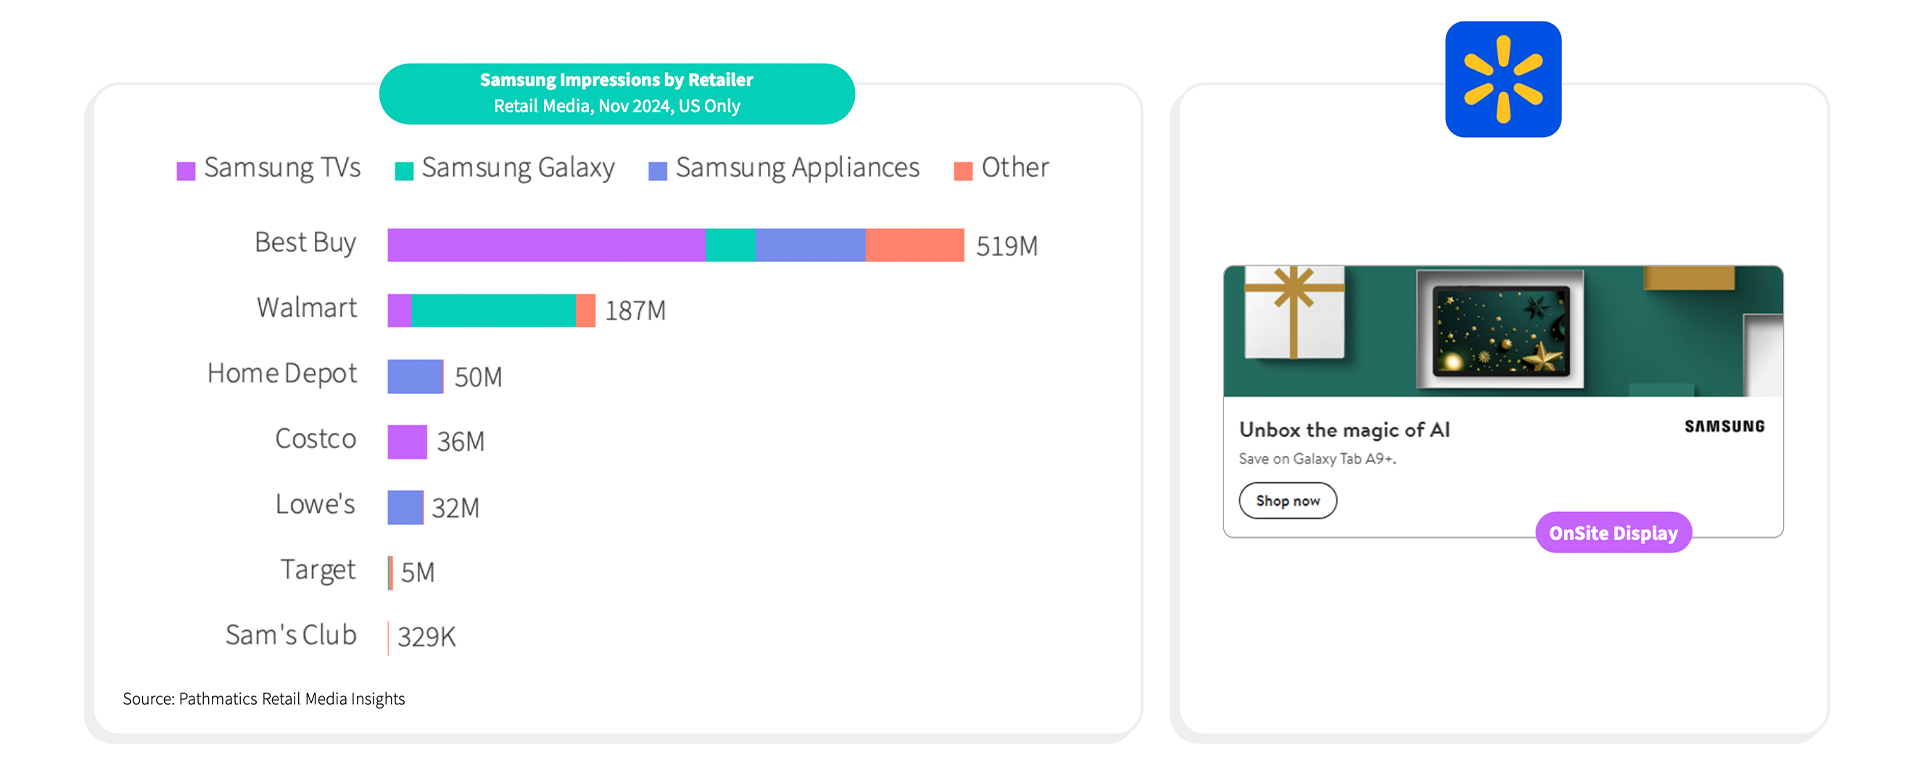
Task: Click the 'Samsung Appliances' legend label
Action: 798,168
